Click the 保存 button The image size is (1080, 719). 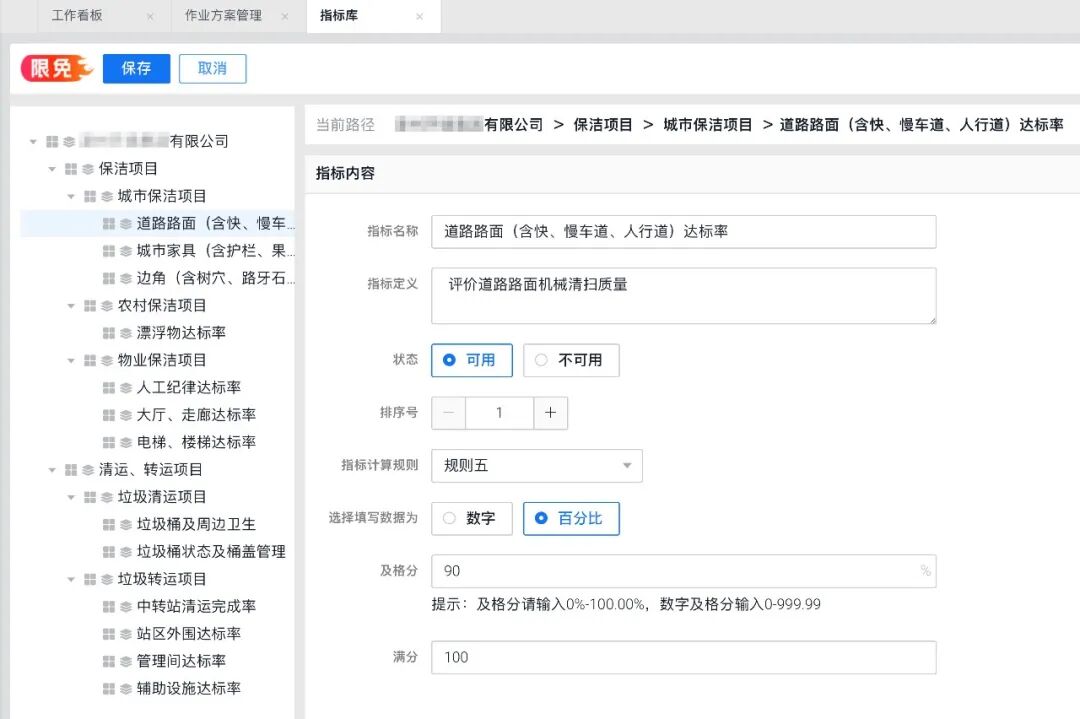[x=136, y=68]
